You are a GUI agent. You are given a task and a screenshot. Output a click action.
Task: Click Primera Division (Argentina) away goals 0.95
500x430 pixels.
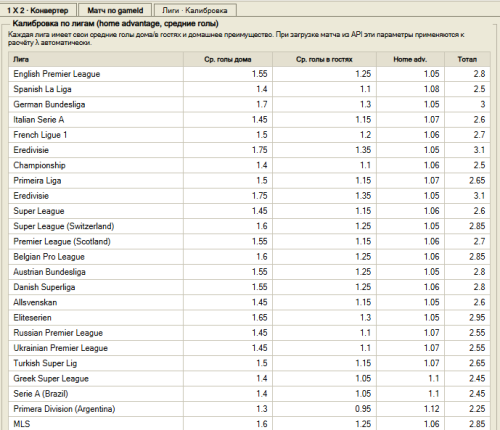(325, 409)
